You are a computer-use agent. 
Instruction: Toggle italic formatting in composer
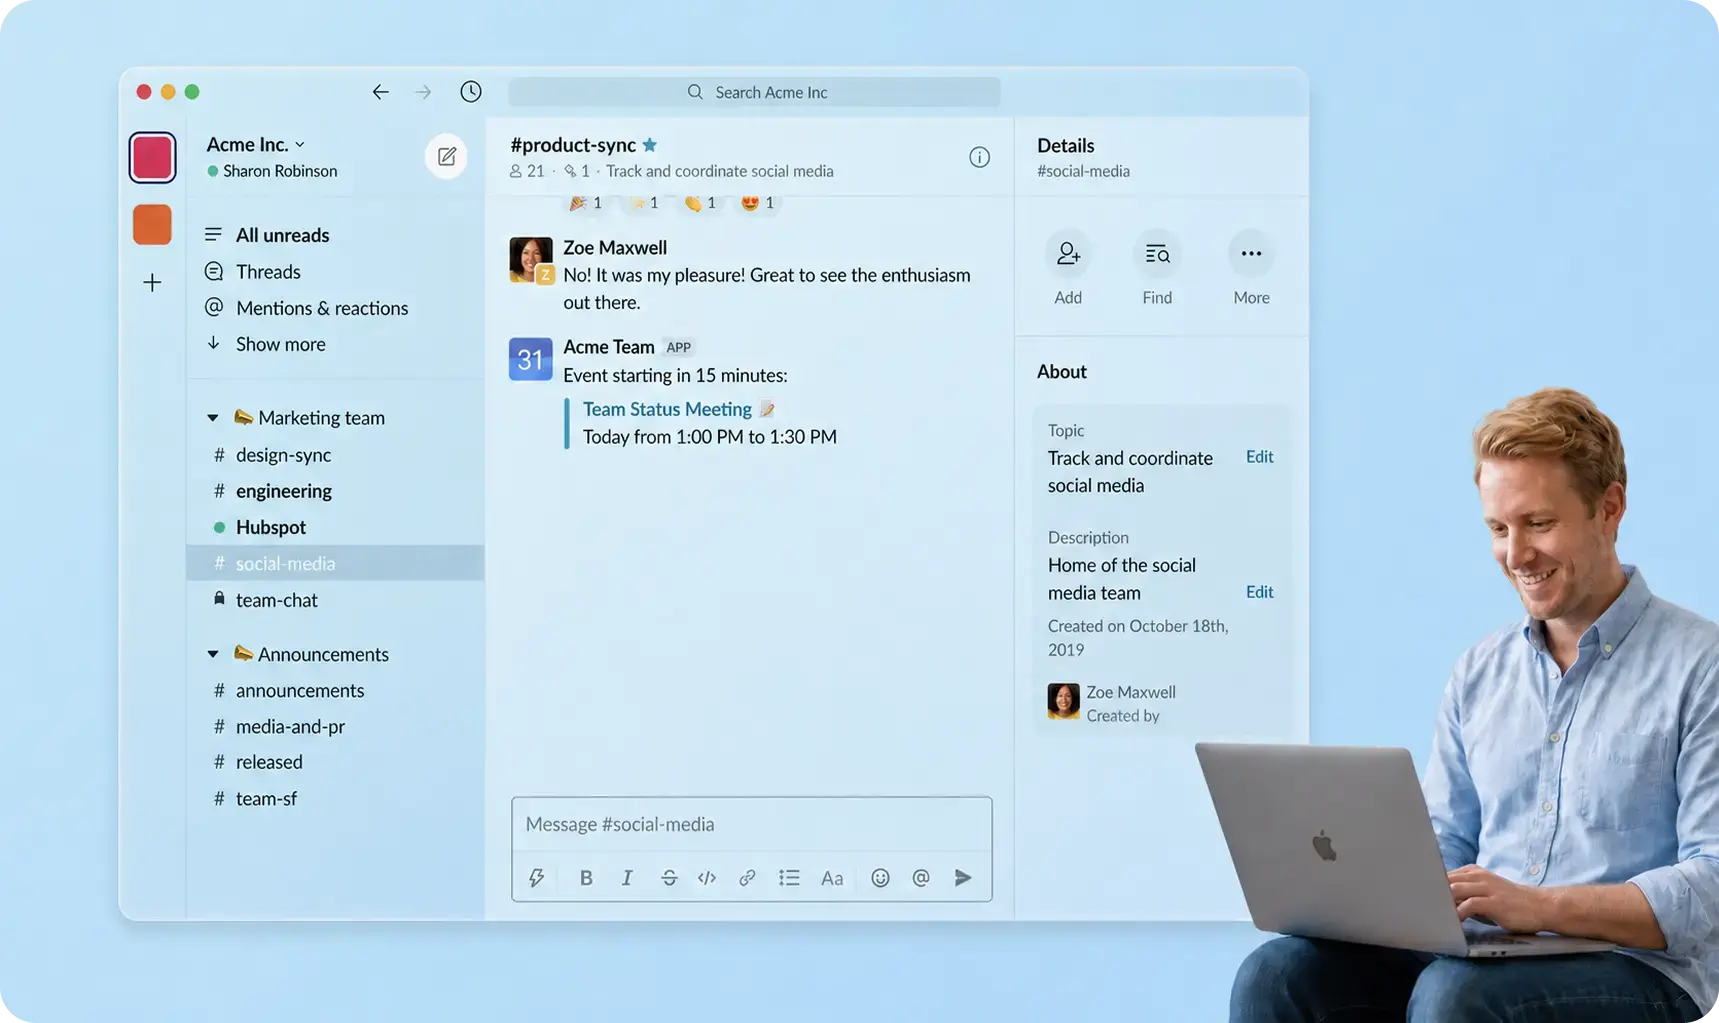tap(627, 878)
